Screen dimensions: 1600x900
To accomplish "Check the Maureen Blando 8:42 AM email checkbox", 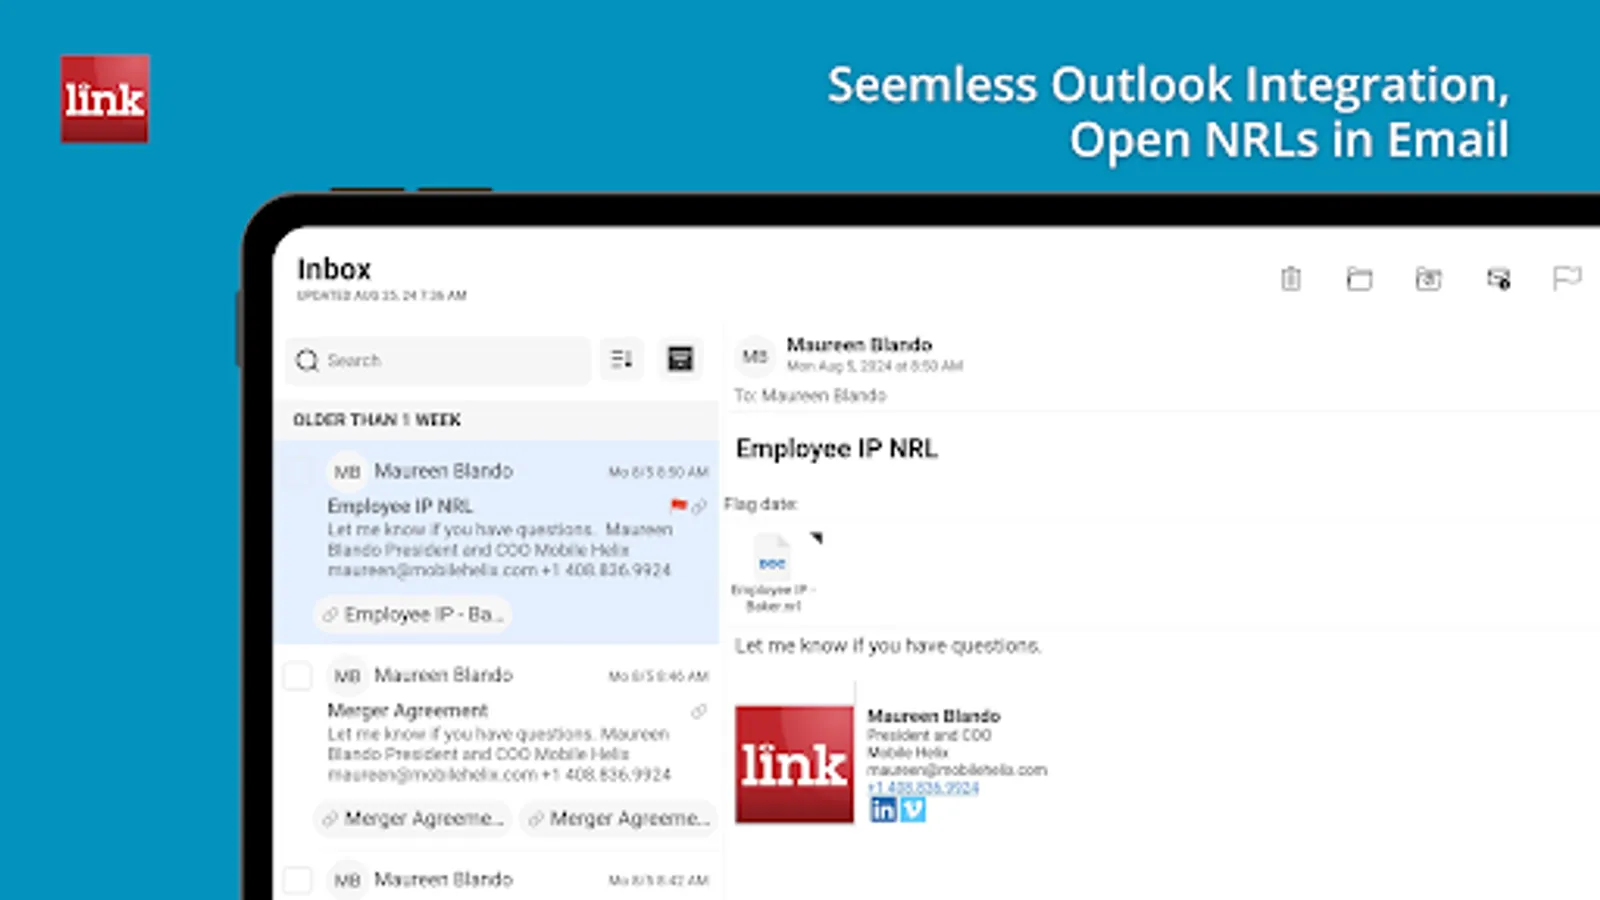I will pos(297,880).
